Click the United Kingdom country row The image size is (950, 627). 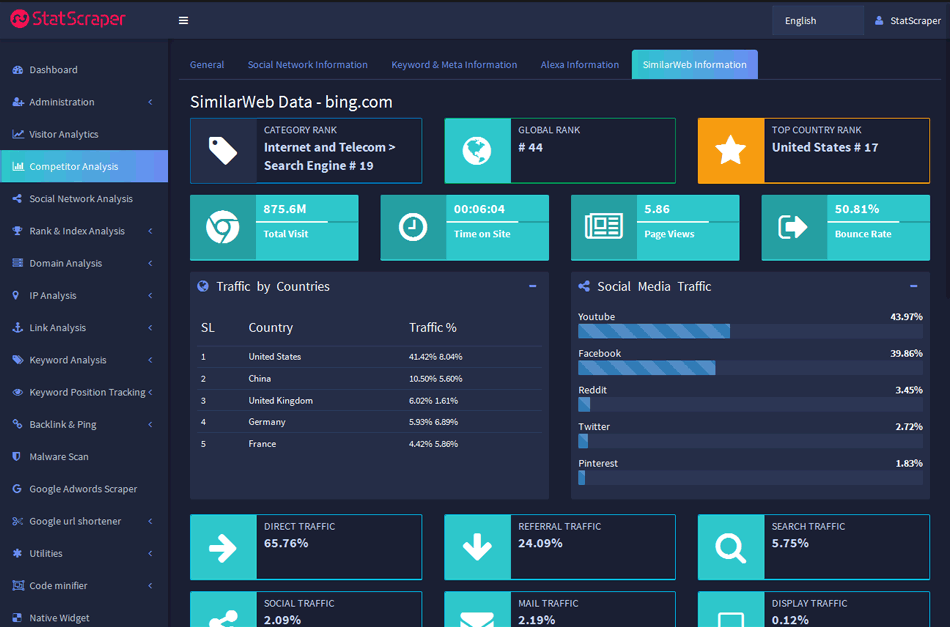tap(369, 400)
